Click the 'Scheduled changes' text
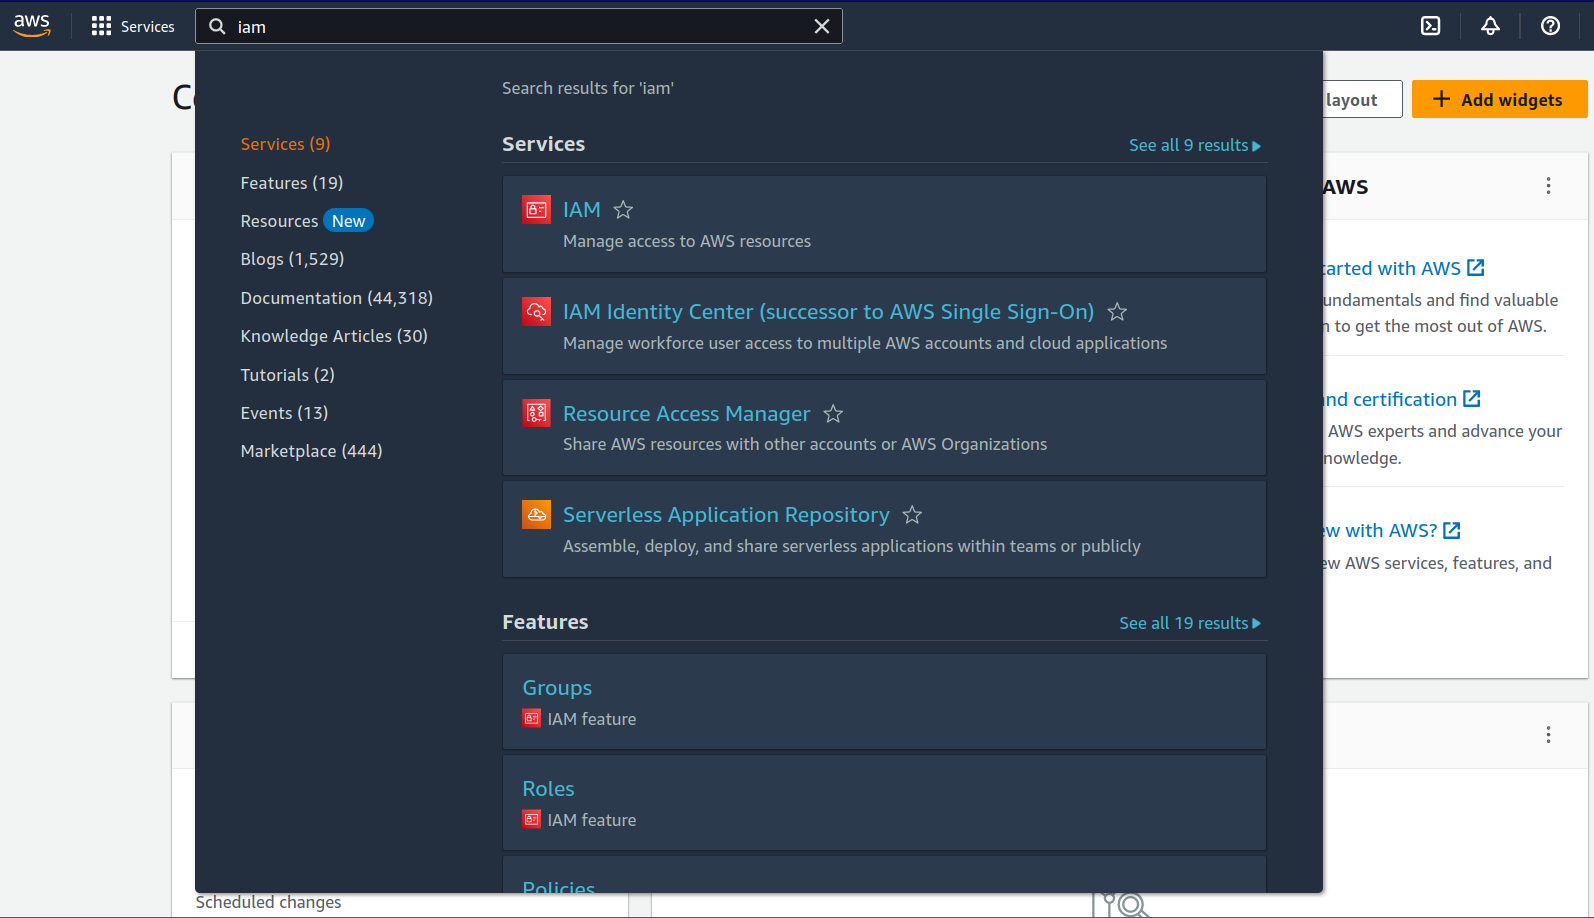Image resolution: width=1594 pixels, height=918 pixels. coord(268,902)
